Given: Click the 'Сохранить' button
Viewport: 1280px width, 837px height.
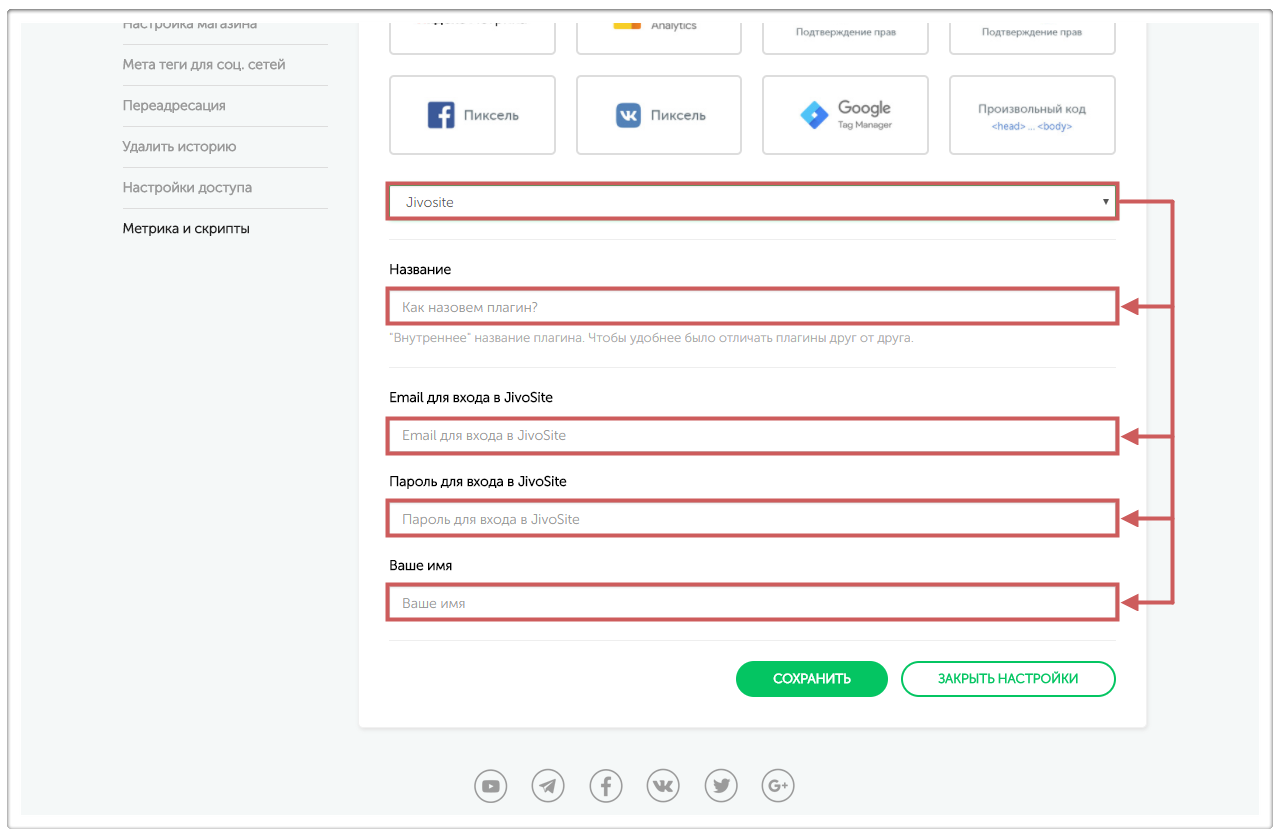Looking at the screenshot, I should click(x=811, y=679).
